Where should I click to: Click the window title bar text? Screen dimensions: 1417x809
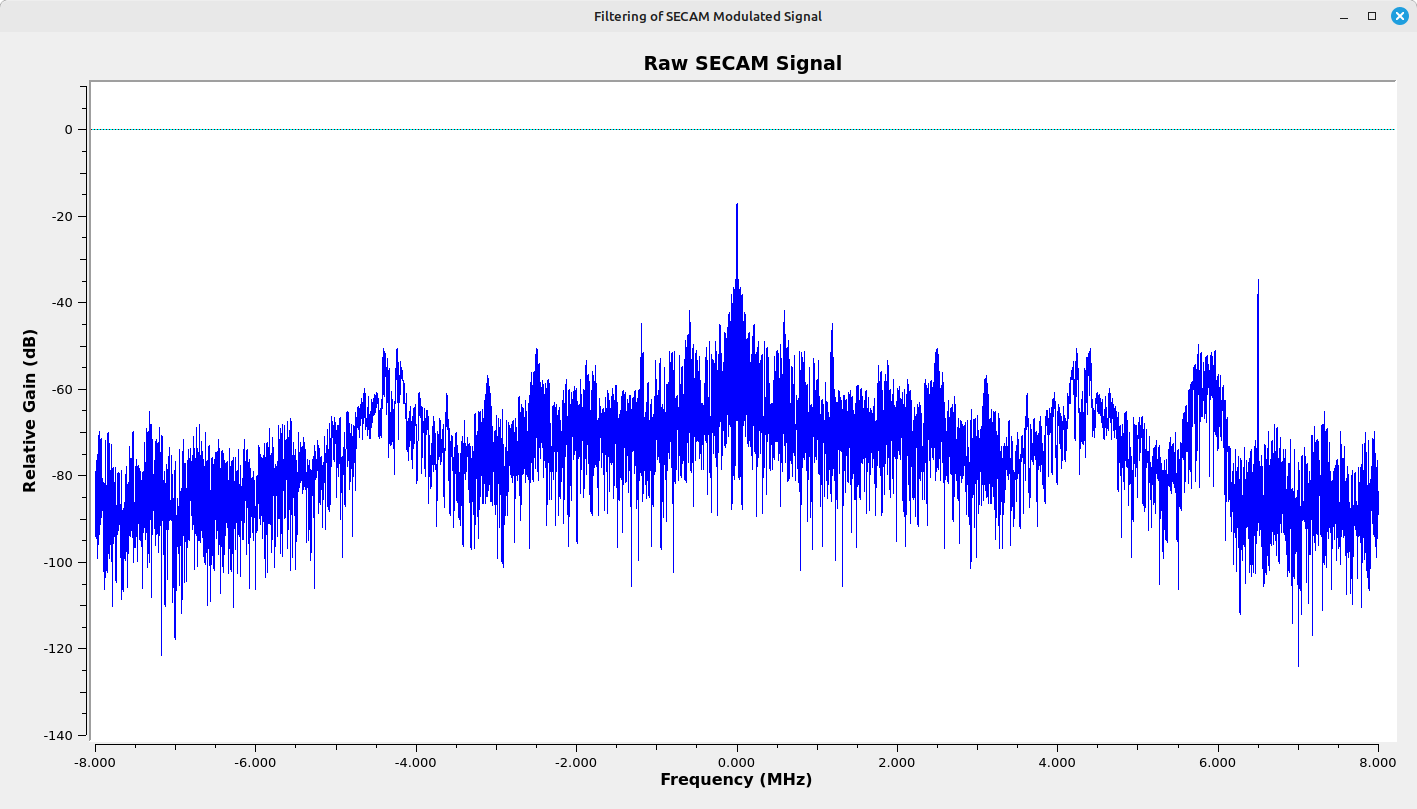point(707,16)
